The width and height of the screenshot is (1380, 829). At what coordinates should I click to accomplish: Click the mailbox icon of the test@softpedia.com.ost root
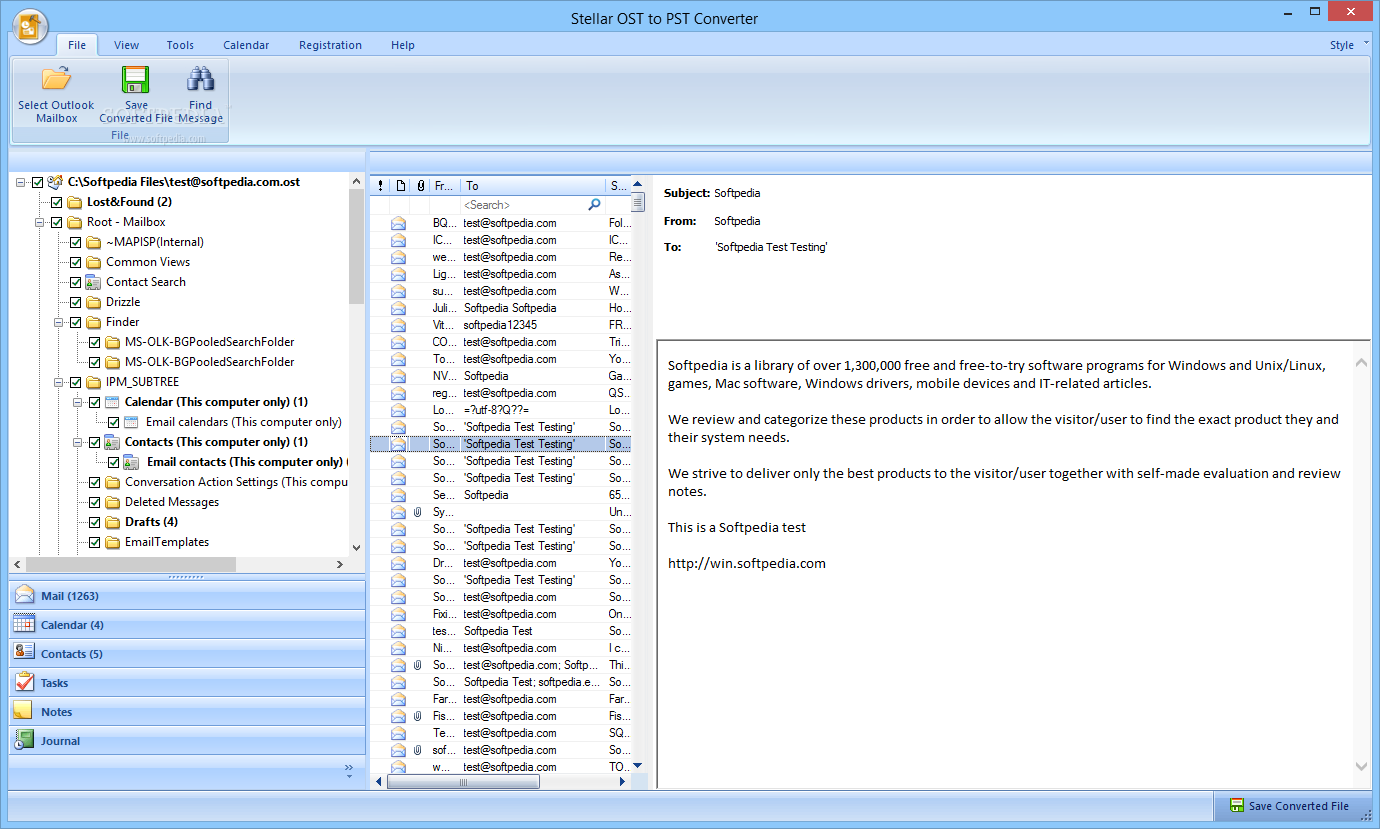pos(55,182)
